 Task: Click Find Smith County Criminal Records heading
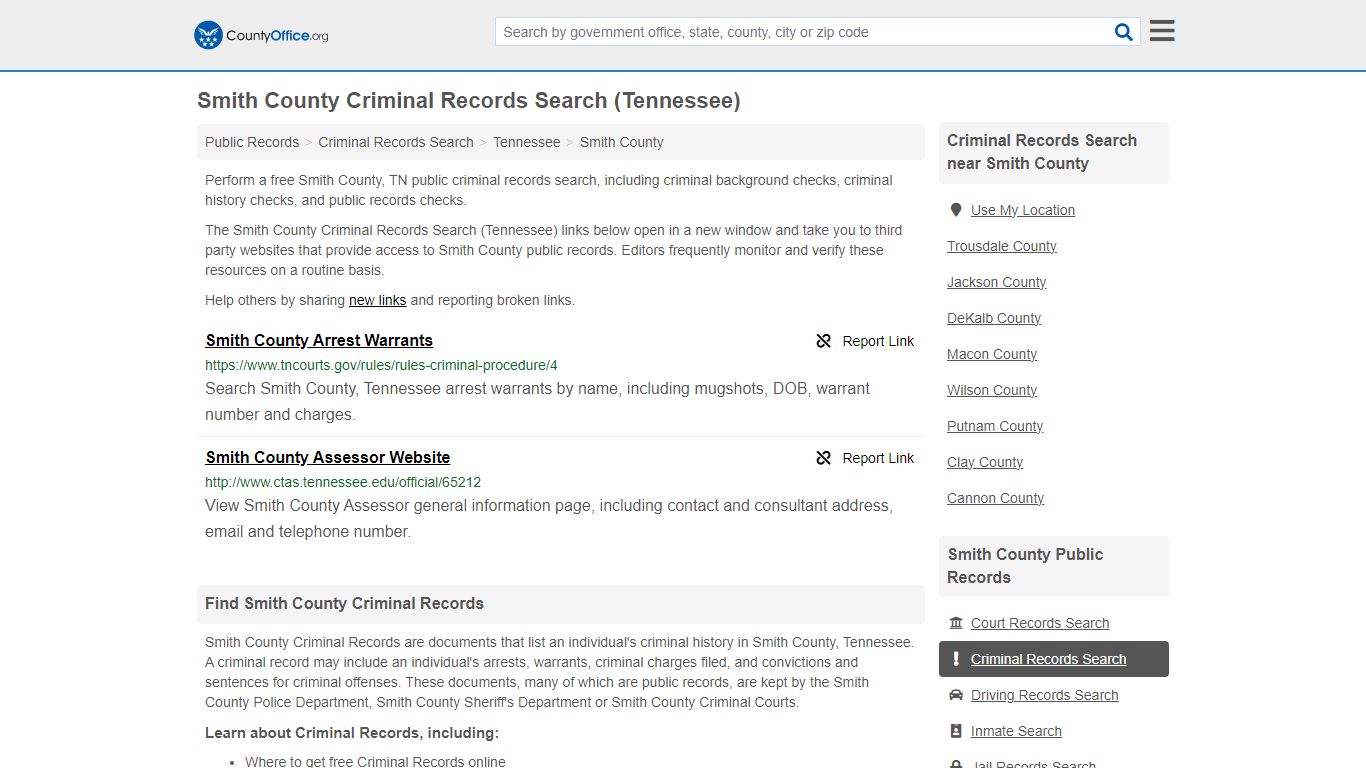344,604
